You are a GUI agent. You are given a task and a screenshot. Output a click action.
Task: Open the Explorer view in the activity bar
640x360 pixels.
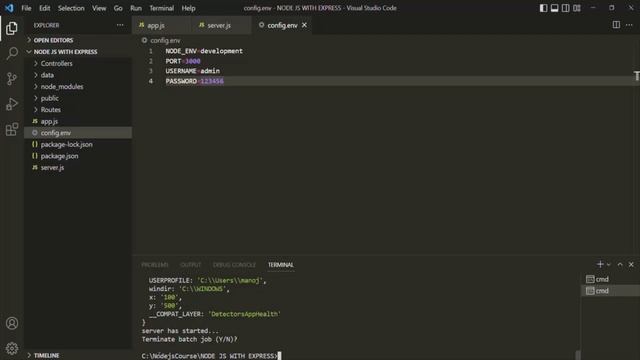point(12,28)
